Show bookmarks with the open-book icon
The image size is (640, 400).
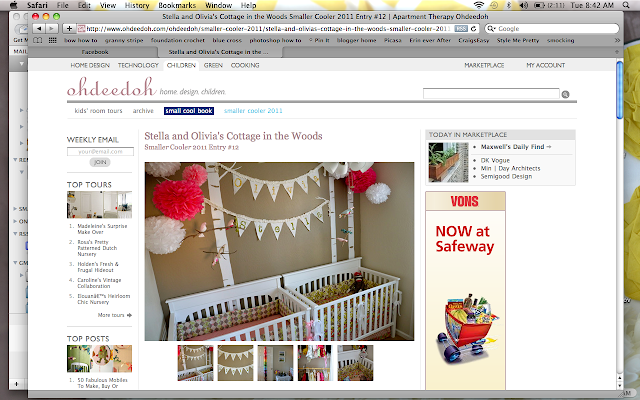(38, 40)
